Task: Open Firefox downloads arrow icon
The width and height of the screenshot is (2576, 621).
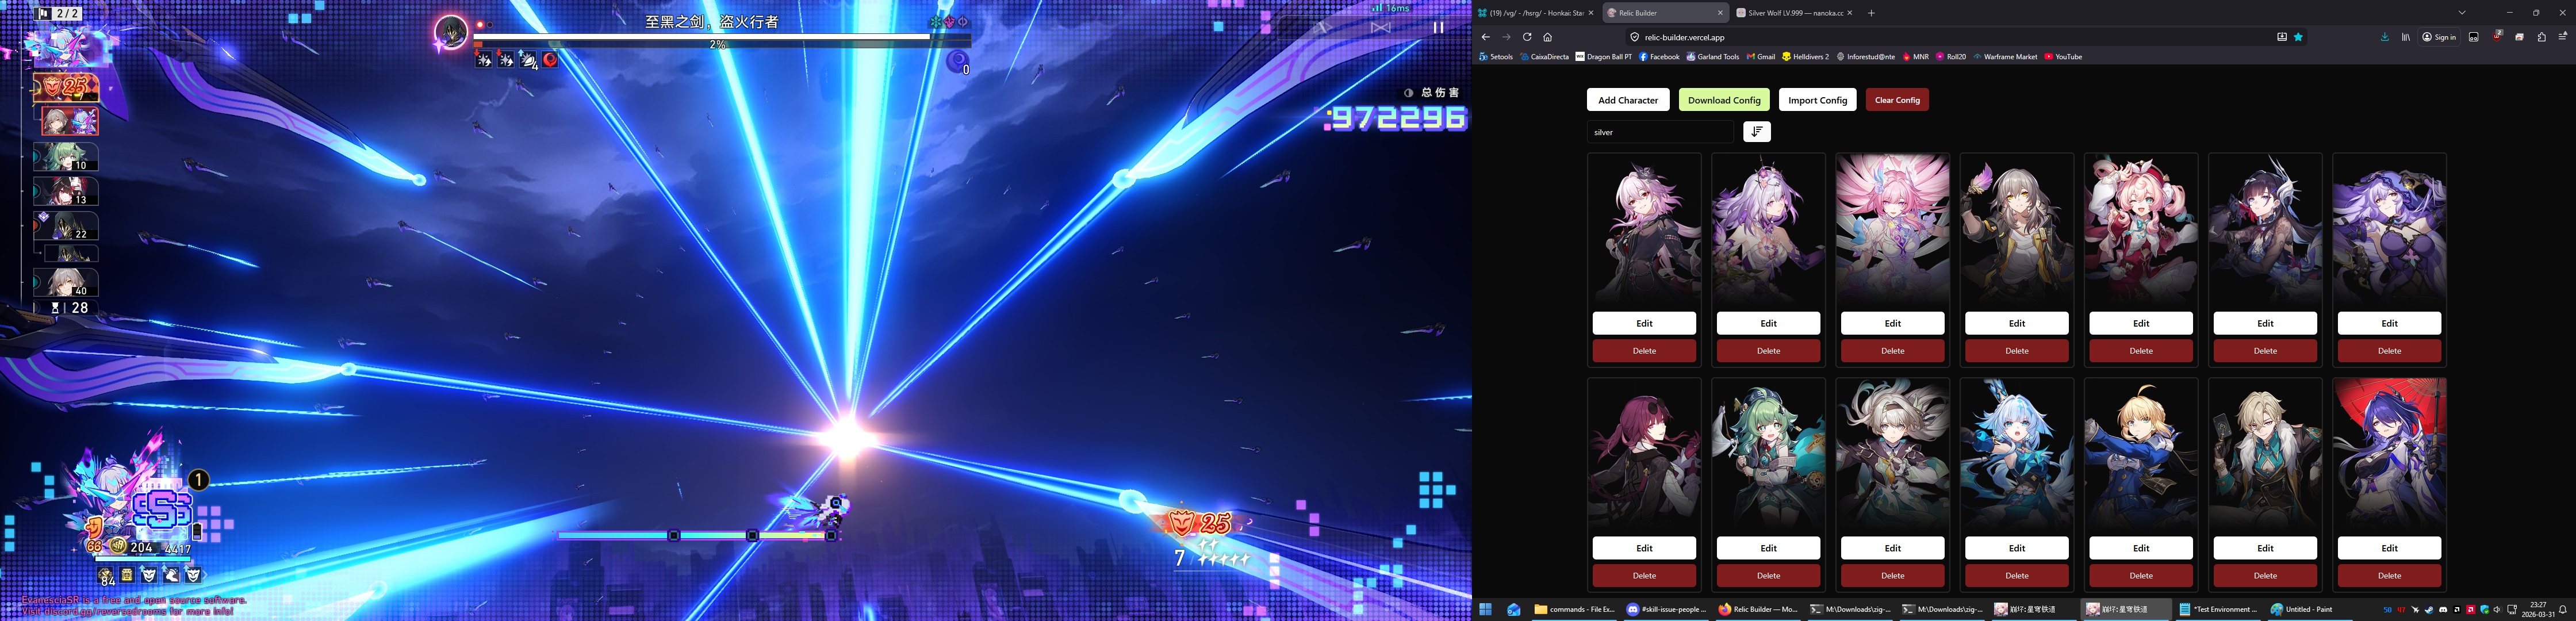Action: pos(2384,37)
